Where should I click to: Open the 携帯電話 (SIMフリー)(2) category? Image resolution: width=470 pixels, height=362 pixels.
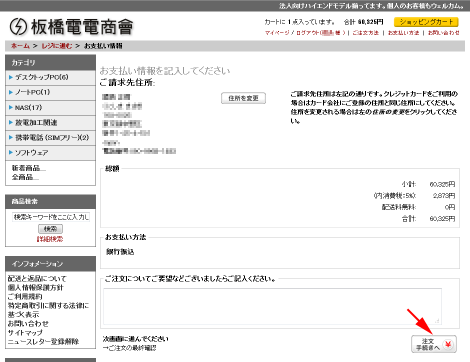click(50, 138)
